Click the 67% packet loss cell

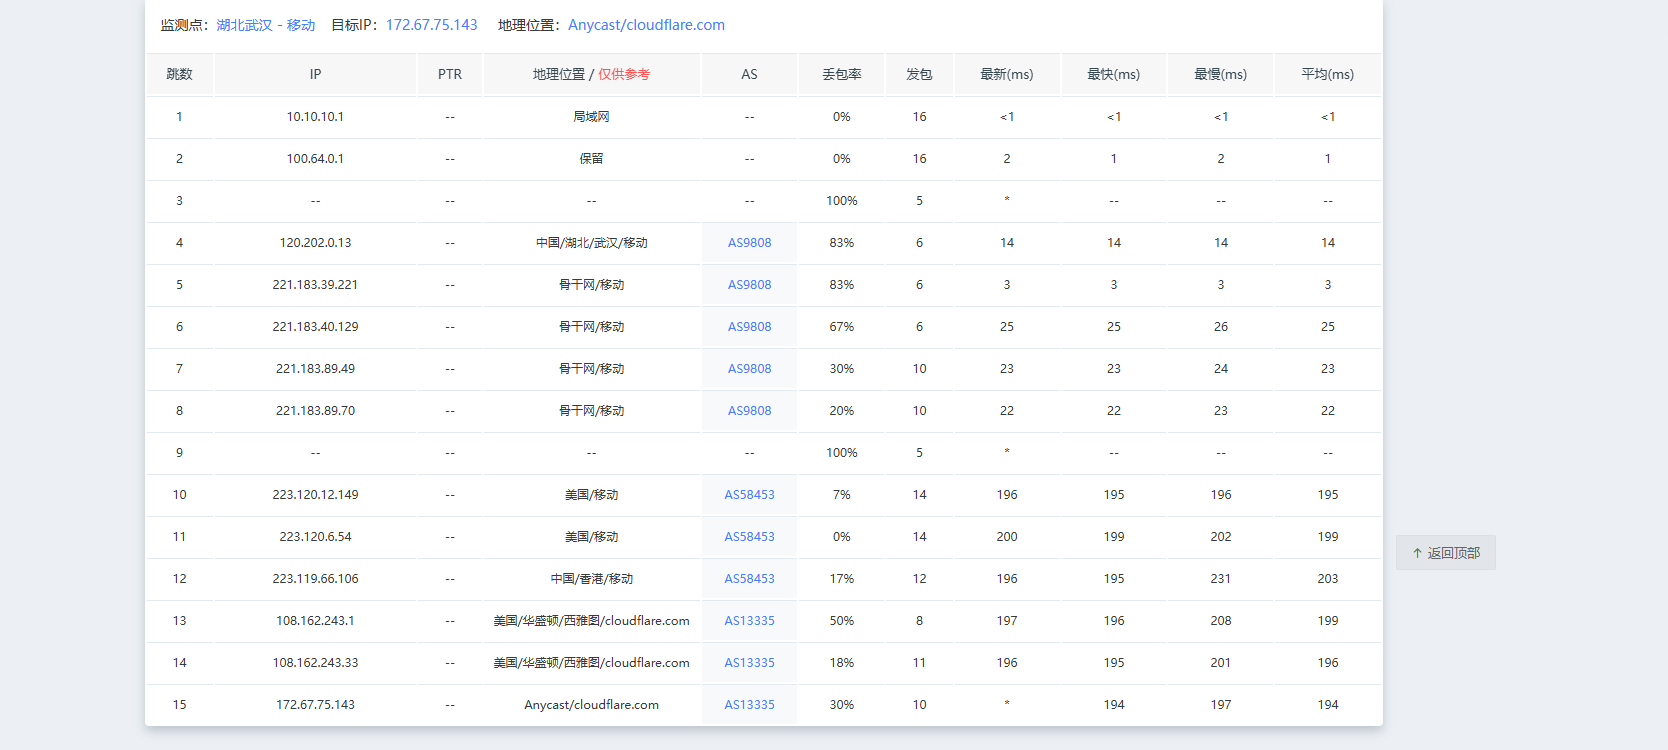coord(842,327)
